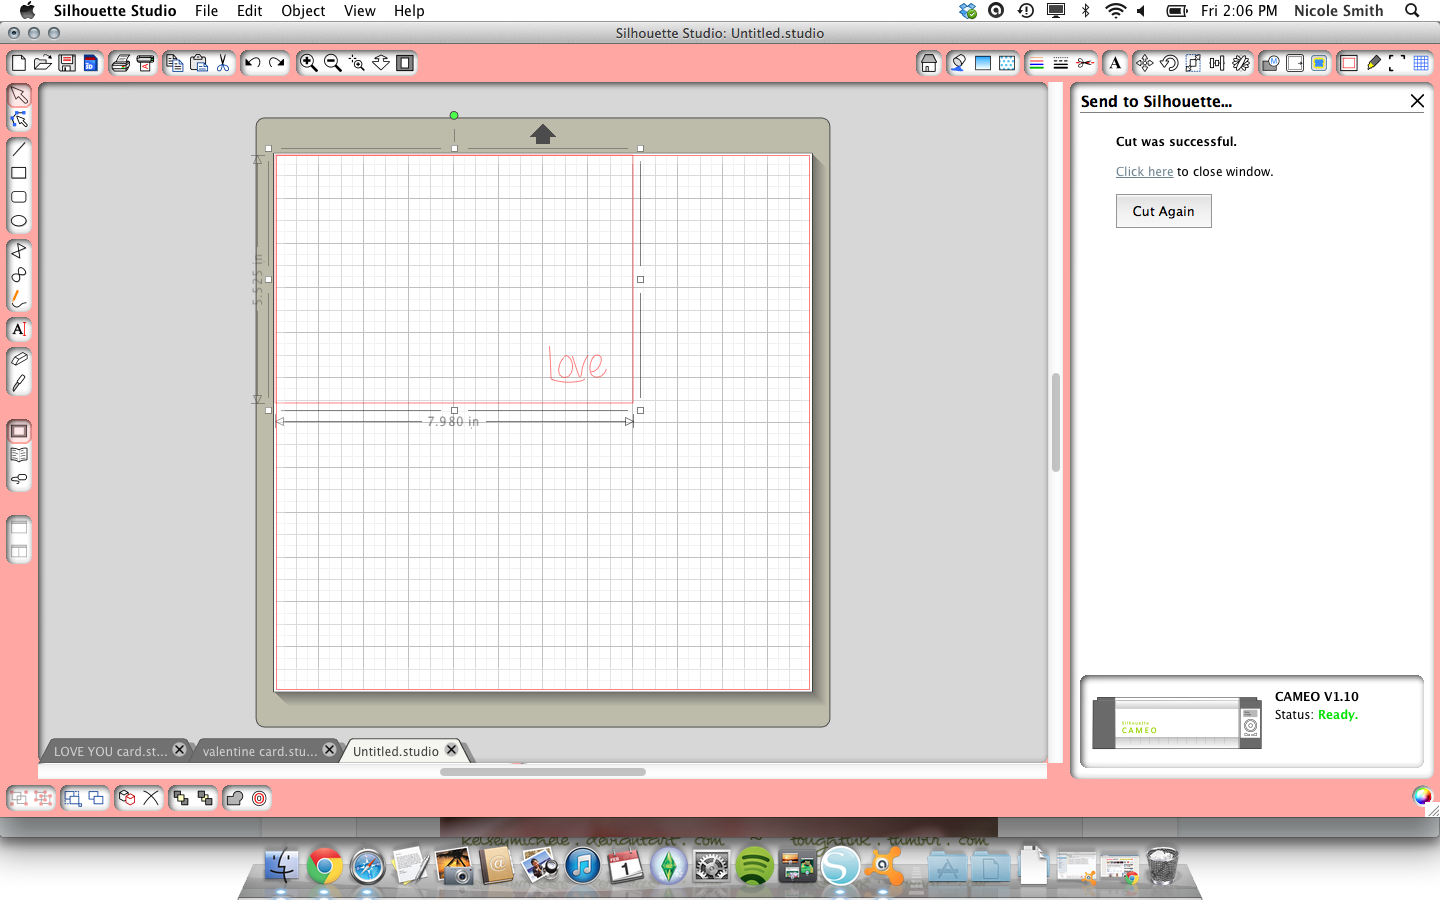Close the LOVE YOU card tab
Viewport: 1440px width, 900px height.
click(179, 749)
